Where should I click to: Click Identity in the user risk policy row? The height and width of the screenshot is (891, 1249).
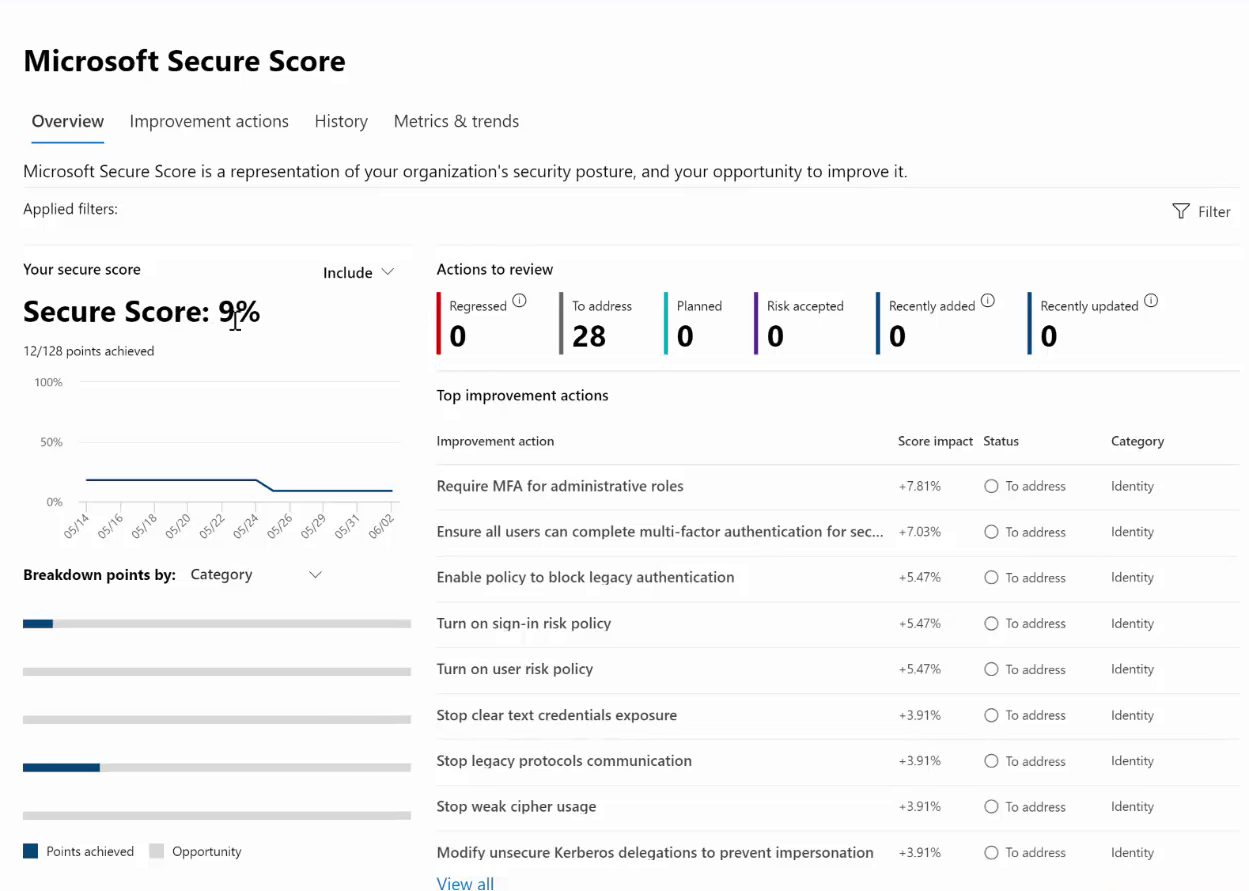1132,670
